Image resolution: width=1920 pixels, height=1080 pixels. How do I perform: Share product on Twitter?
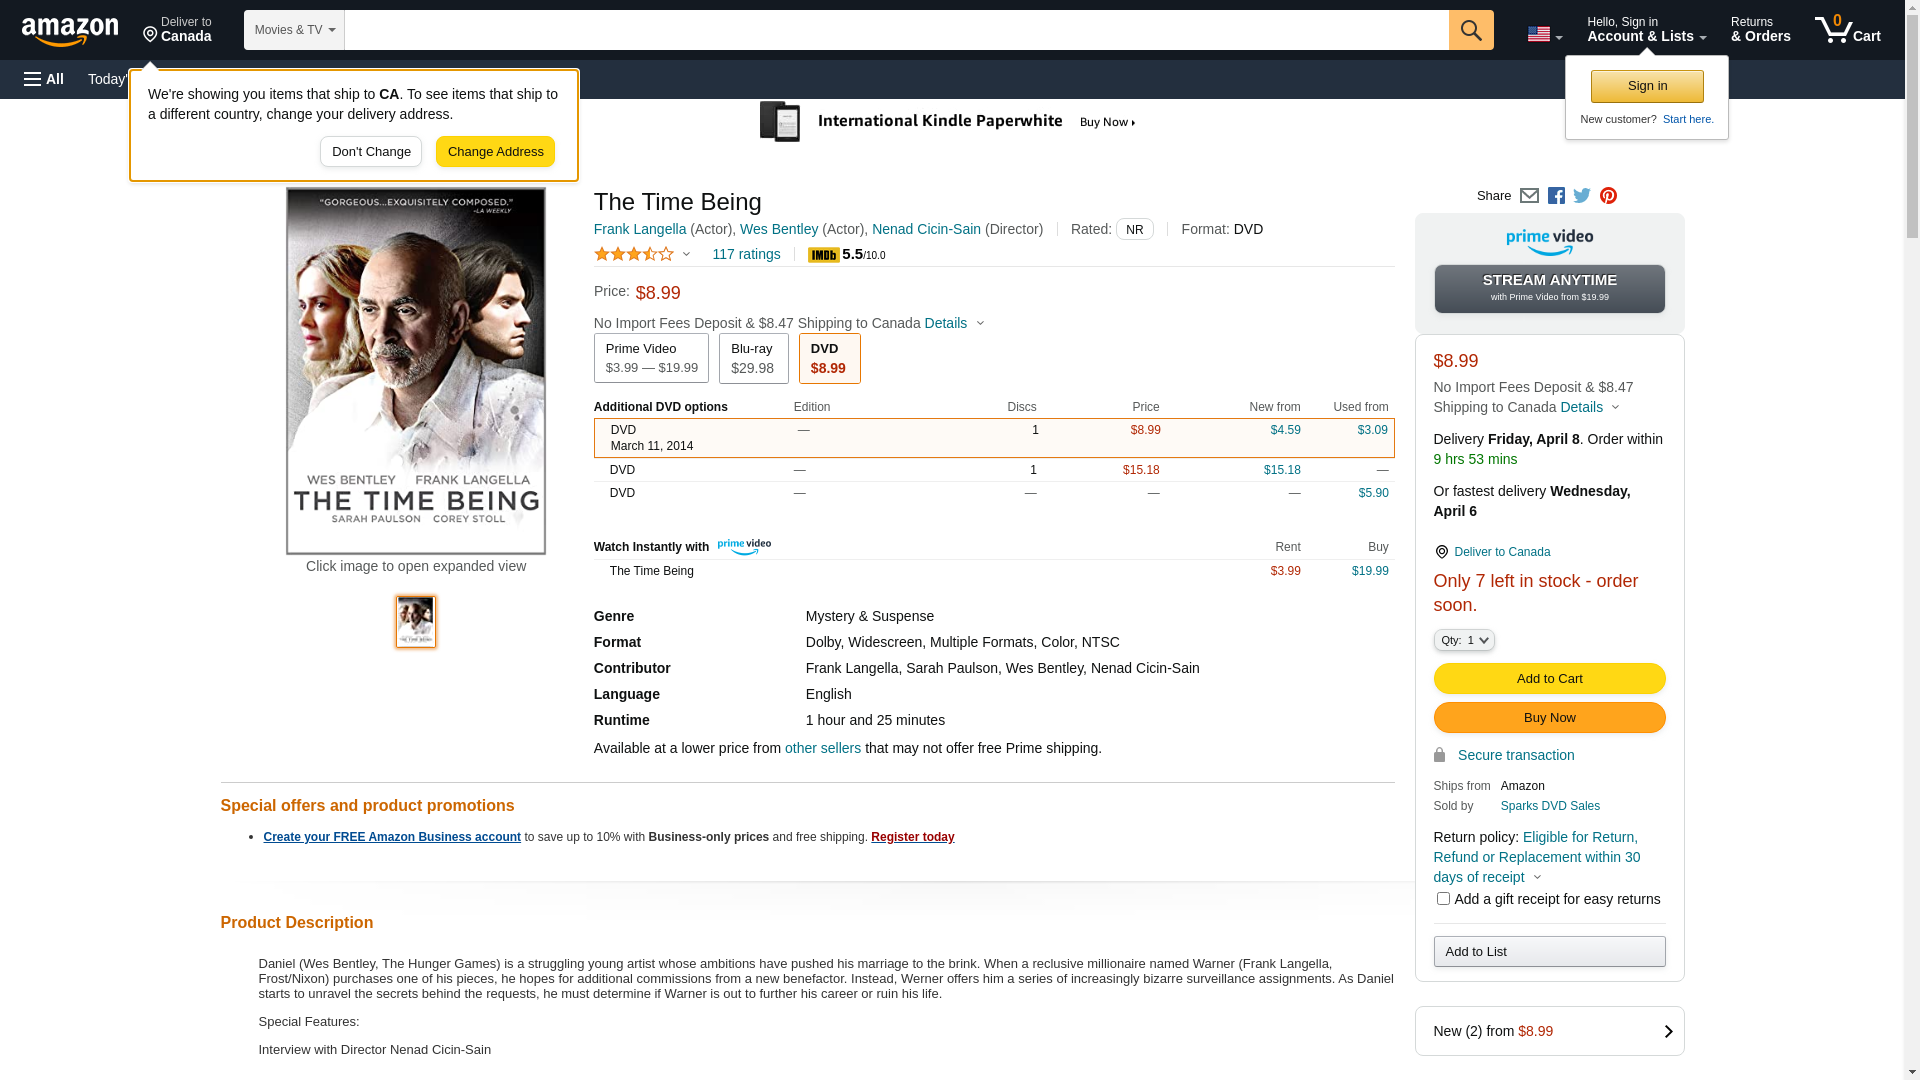[x=1582, y=196]
